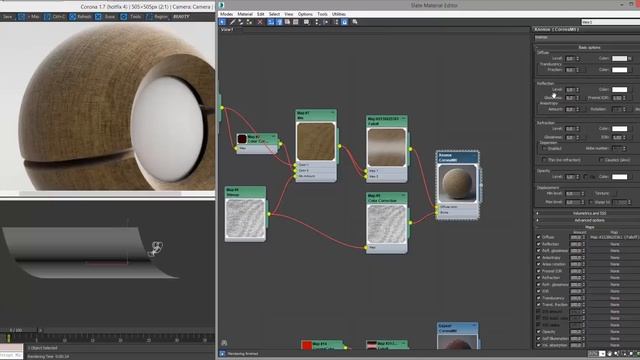640x360 pixels.
Task: Open the Reflection color swatch
Action: point(619,89)
